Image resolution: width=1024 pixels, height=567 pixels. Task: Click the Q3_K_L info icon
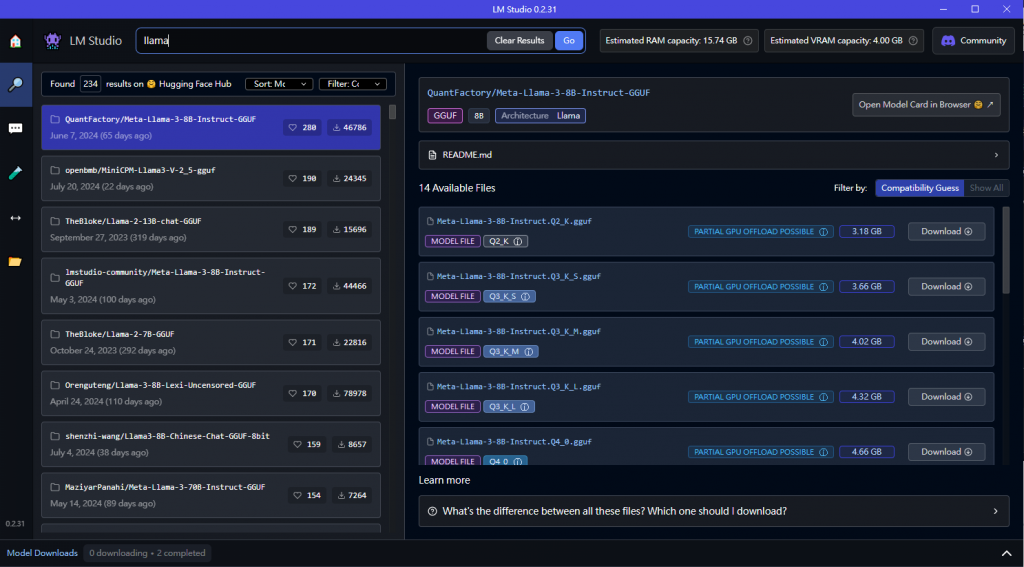(524, 407)
